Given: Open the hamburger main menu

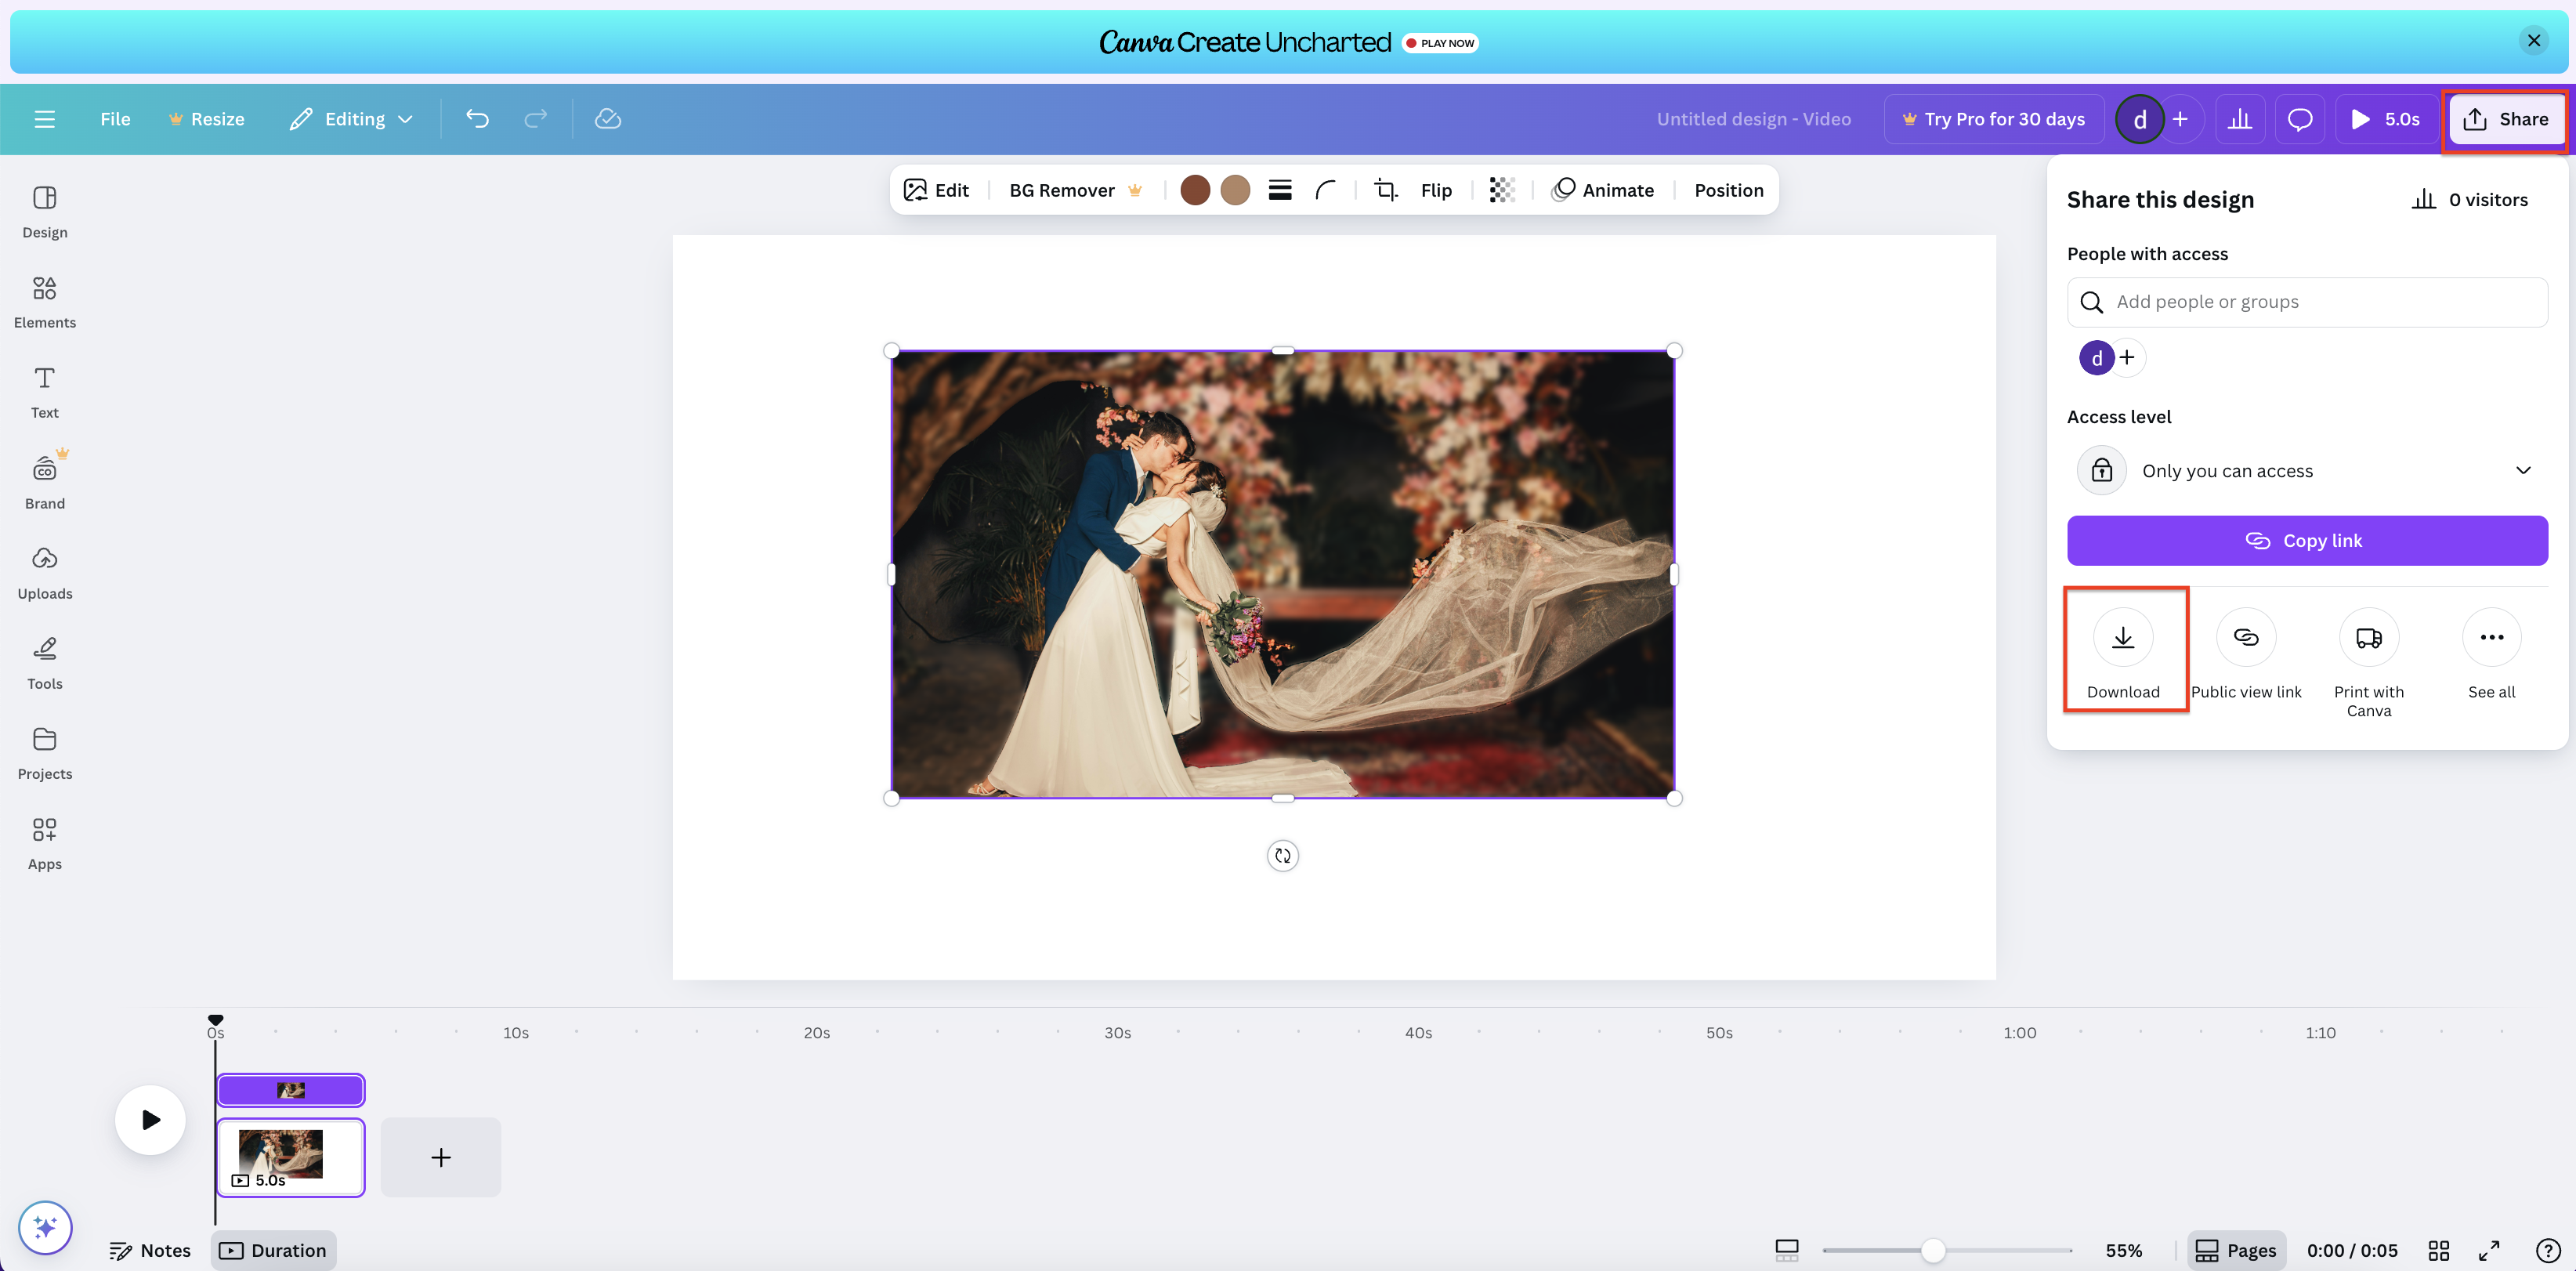Looking at the screenshot, I should pyautogui.click(x=44, y=119).
